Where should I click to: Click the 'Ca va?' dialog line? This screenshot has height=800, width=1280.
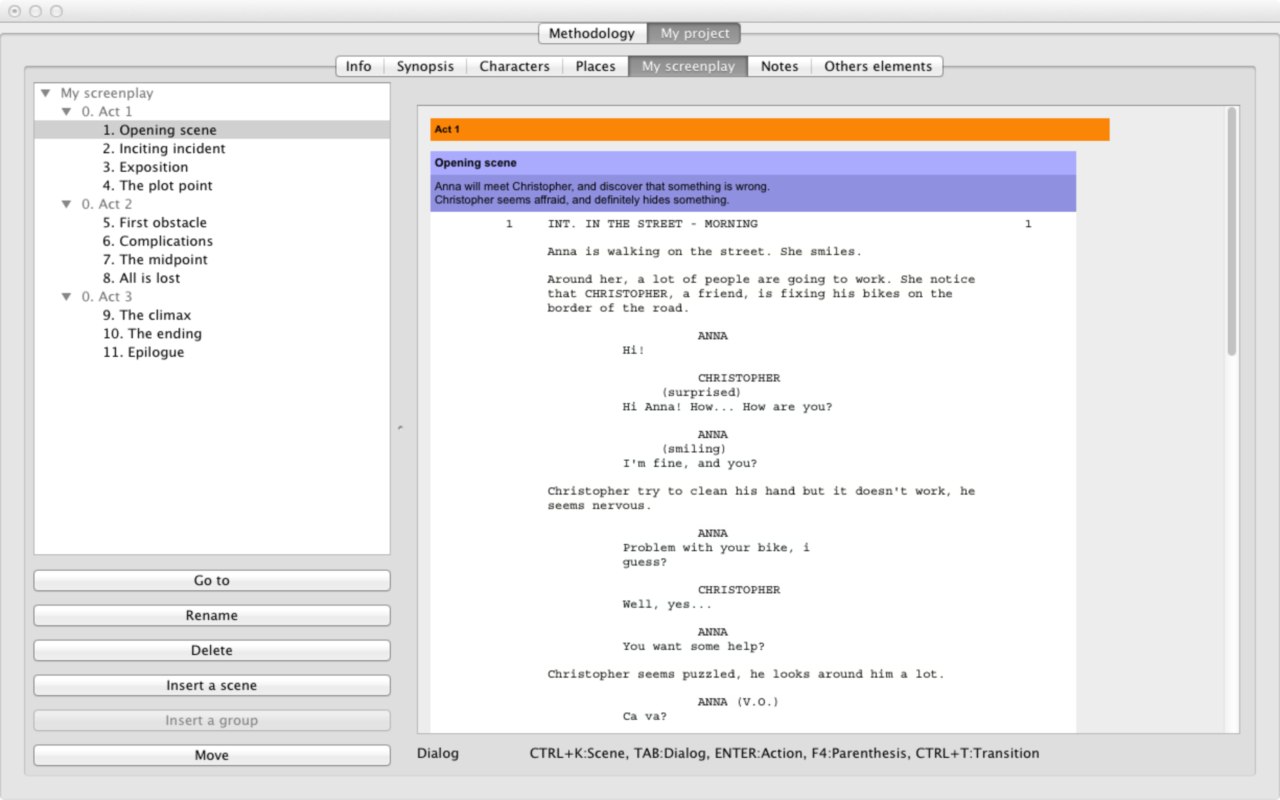coord(644,716)
